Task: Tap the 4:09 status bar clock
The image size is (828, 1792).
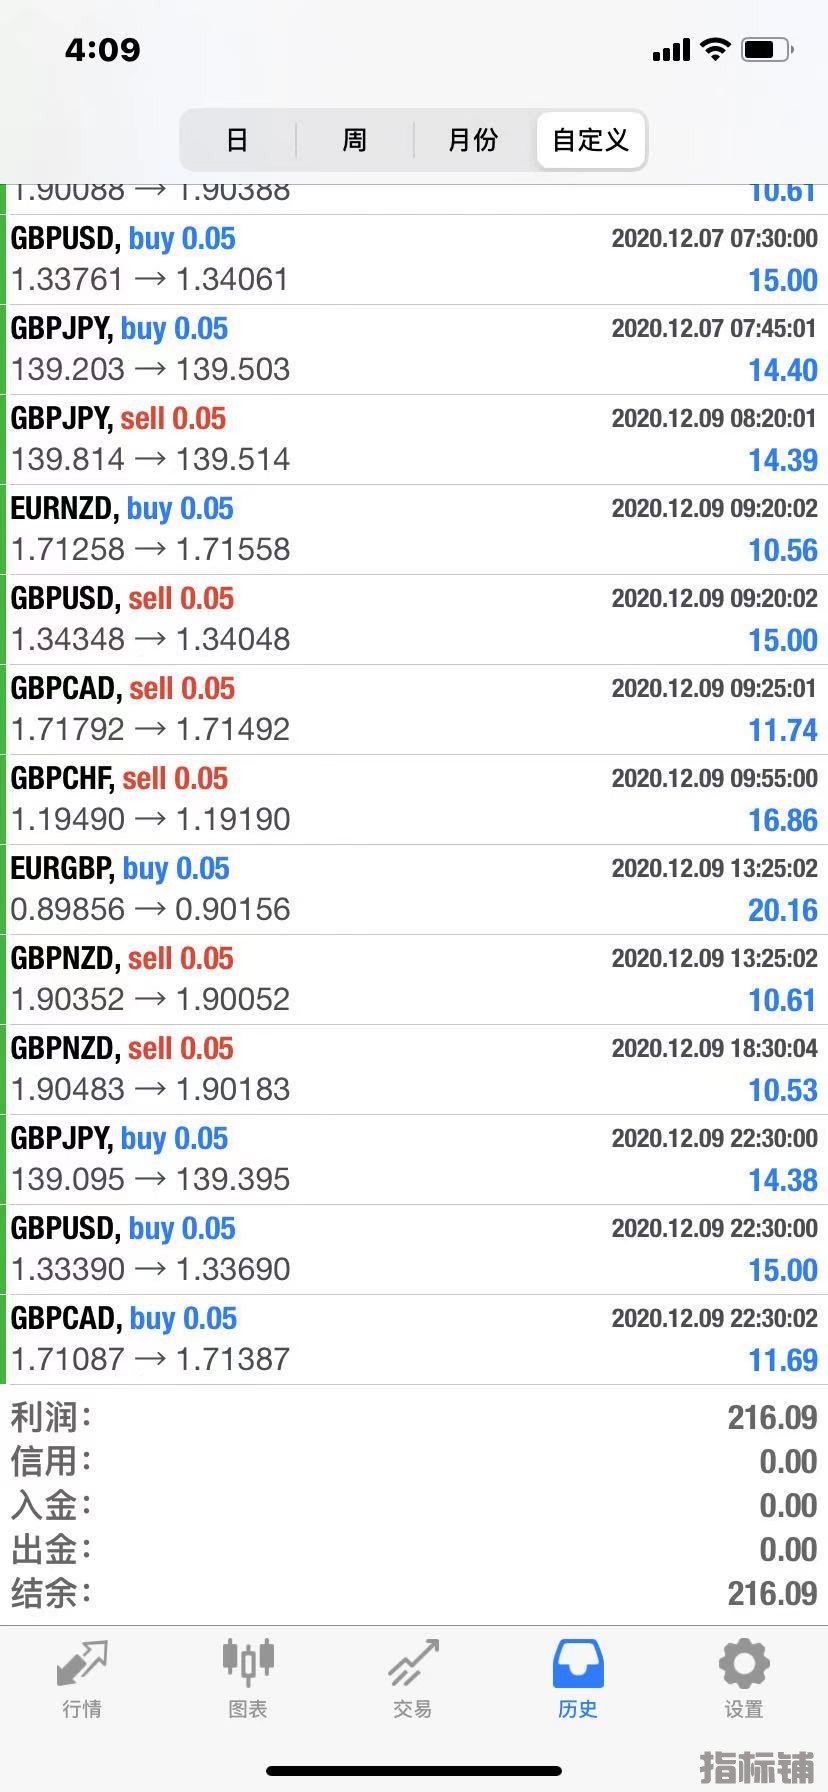Action: 103,49
